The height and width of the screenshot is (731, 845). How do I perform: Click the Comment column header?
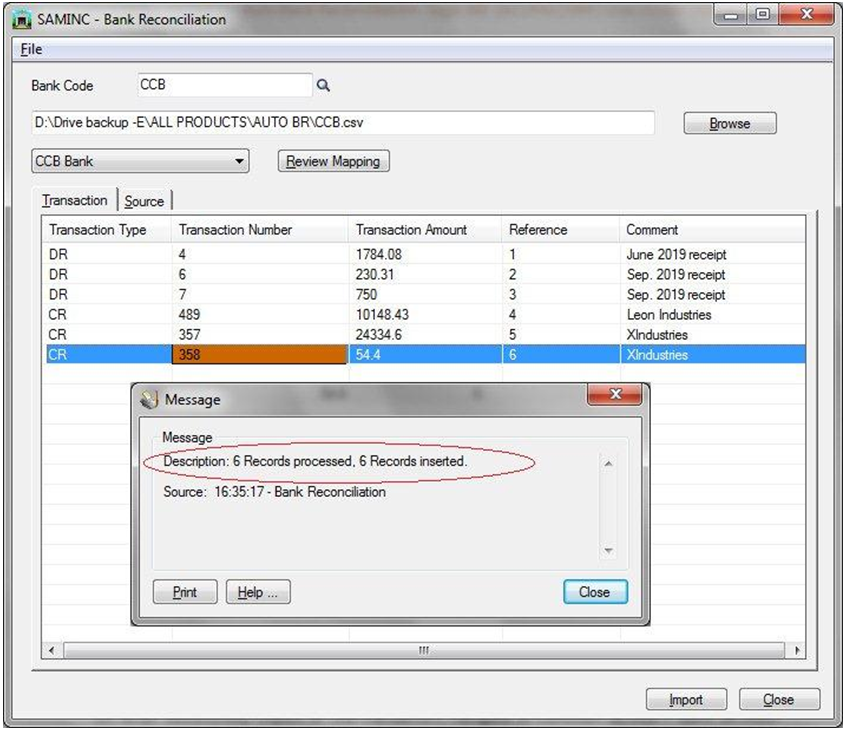point(712,230)
